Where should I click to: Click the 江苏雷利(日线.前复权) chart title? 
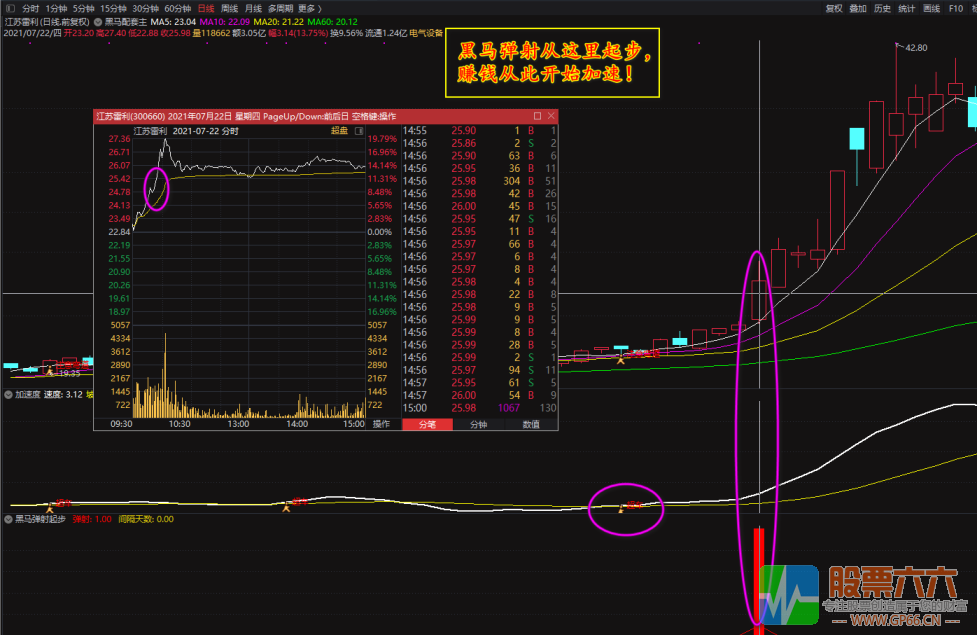pos(47,22)
